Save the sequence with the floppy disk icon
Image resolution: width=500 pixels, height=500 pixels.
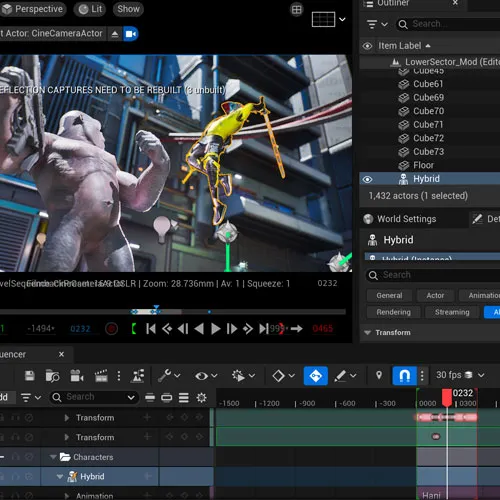point(30,376)
